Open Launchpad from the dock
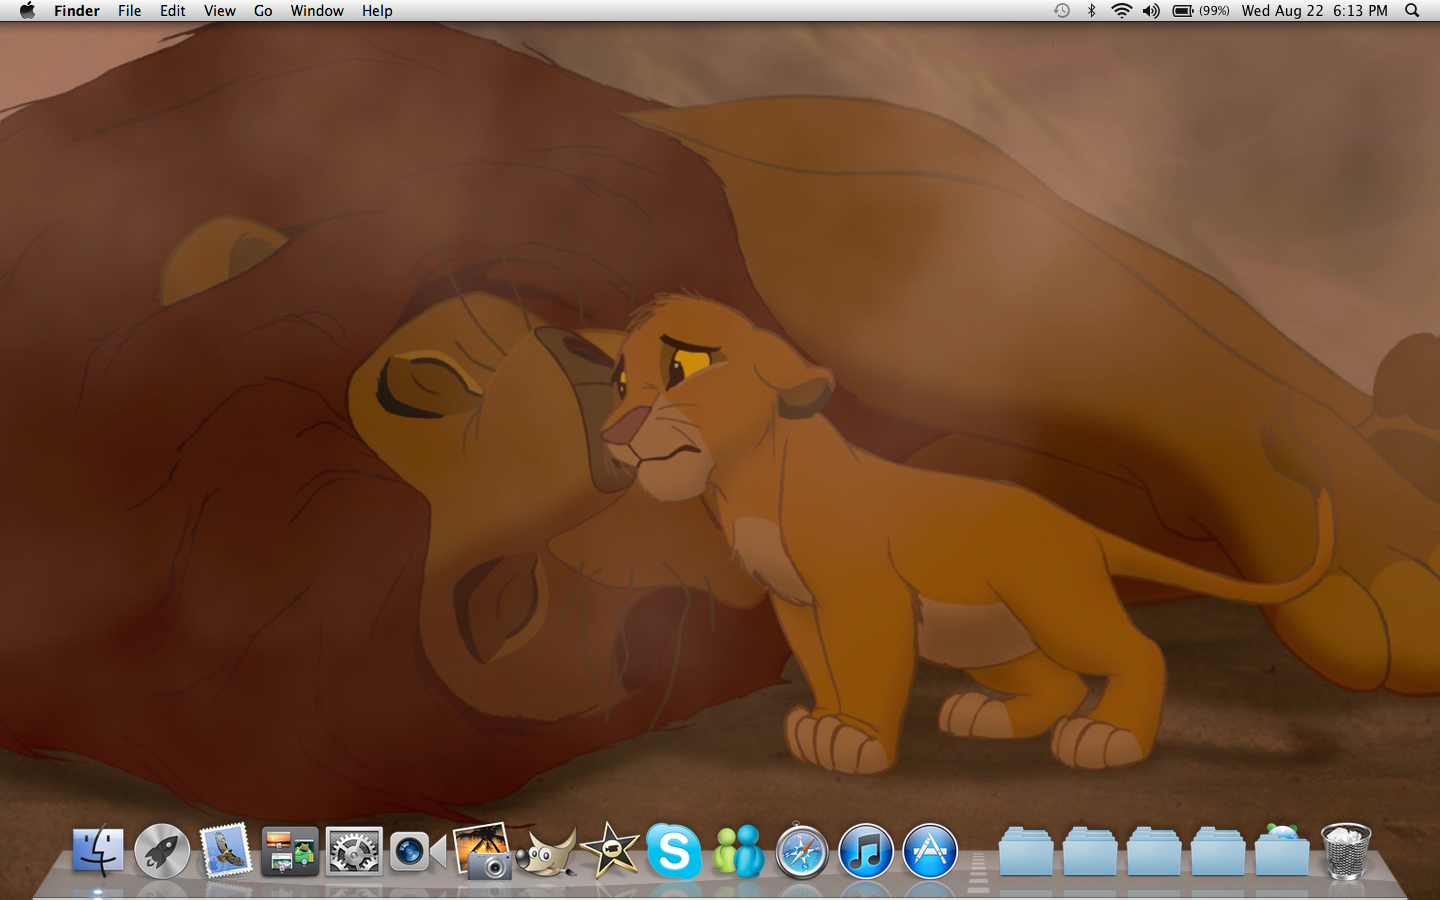 (x=162, y=852)
